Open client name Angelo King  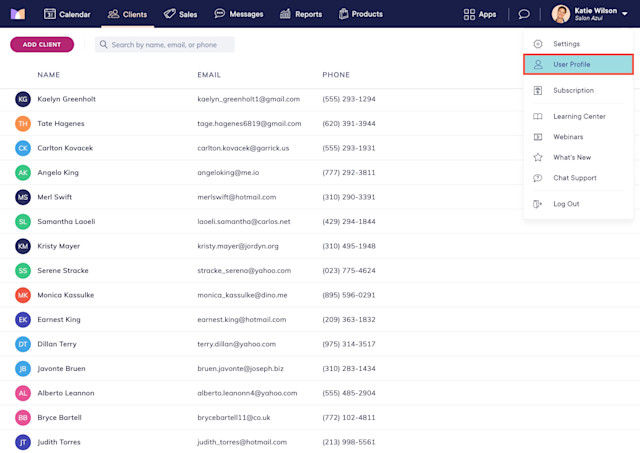(x=58, y=173)
